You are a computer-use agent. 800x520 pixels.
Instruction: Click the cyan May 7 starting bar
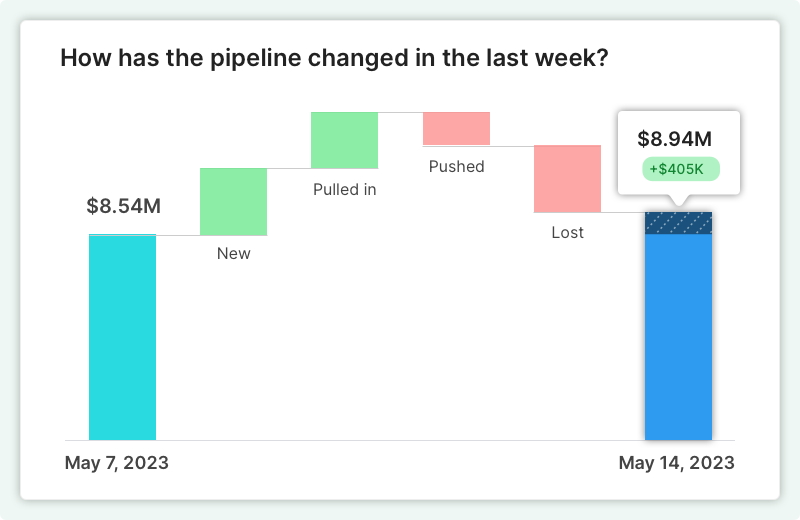click(x=122, y=337)
